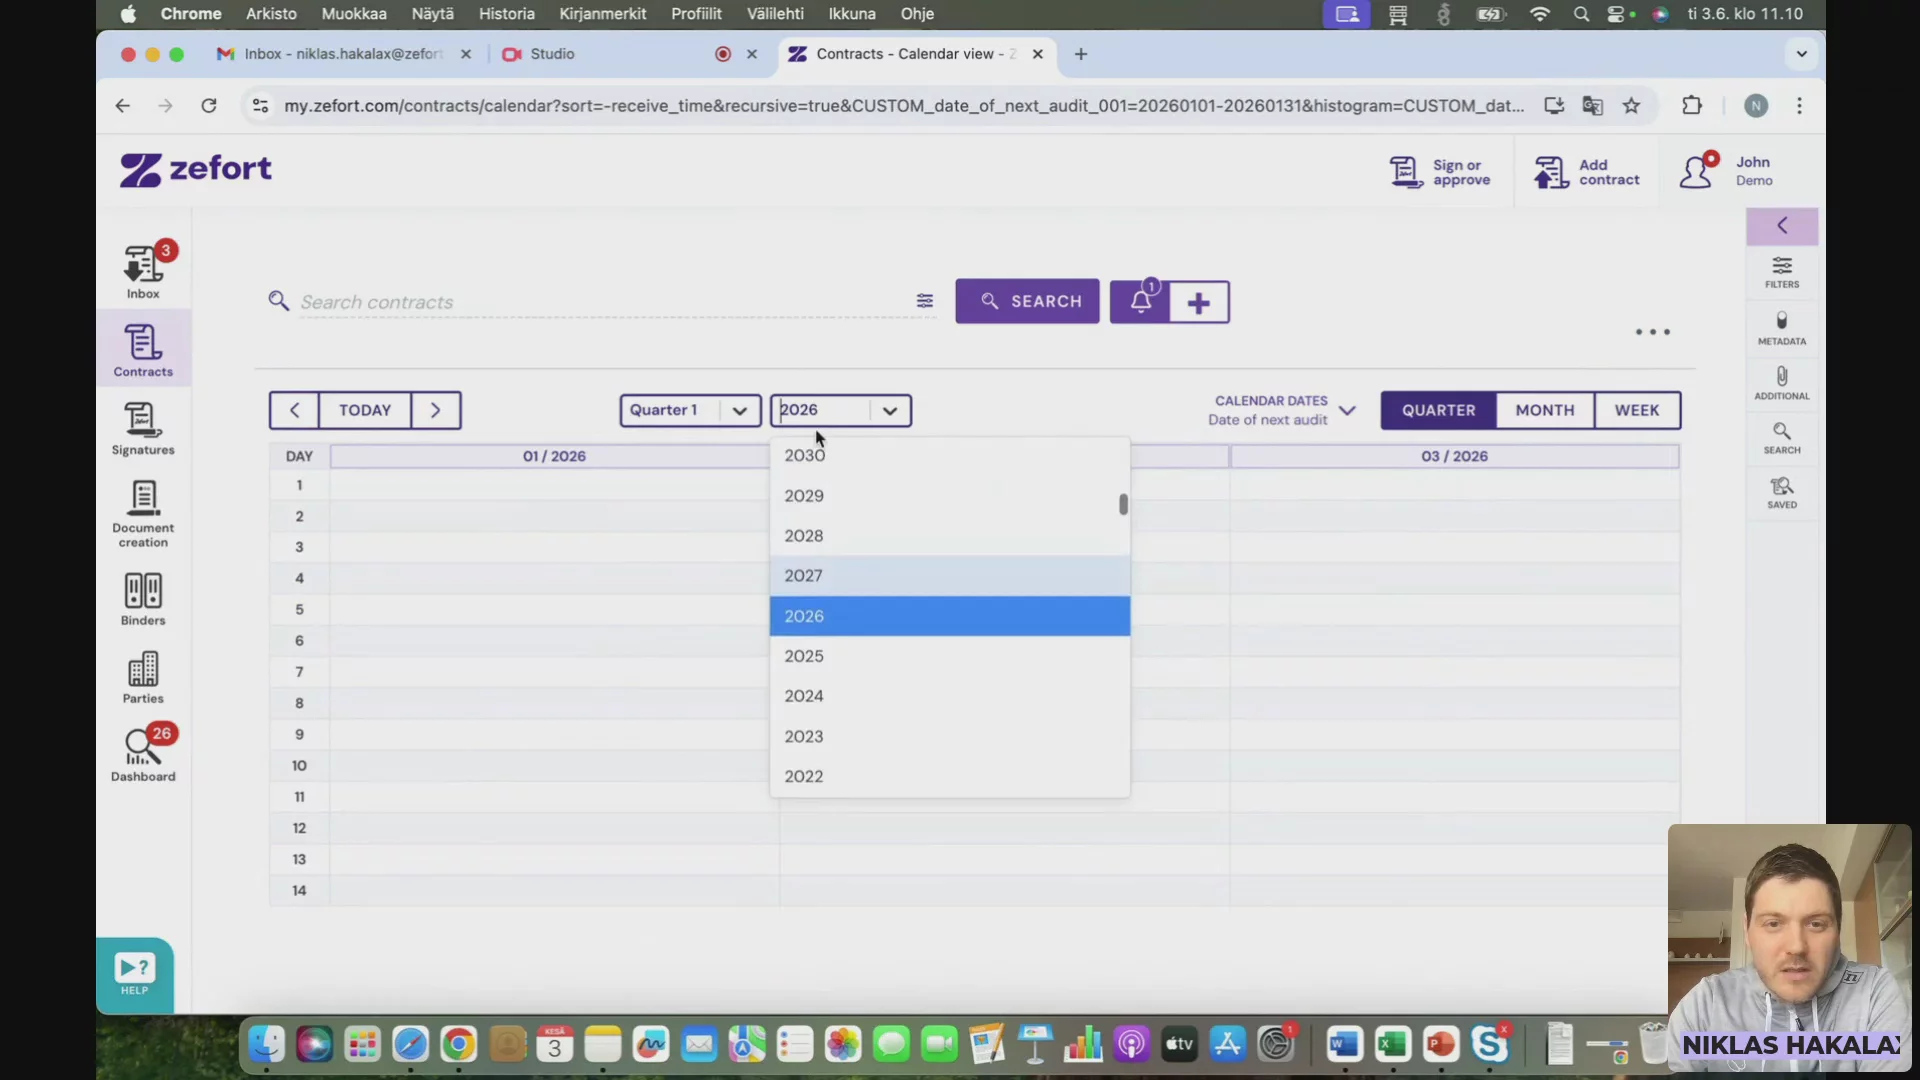
Task: Select highlighted year 2026 option
Action: [x=950, y=616]
